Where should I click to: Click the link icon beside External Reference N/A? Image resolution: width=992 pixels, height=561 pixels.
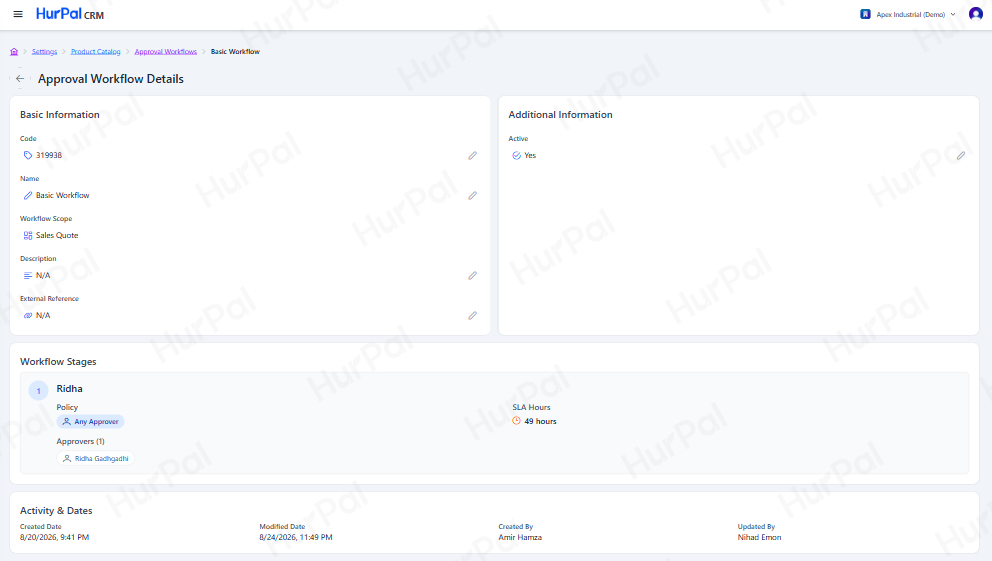[x=28, y=315]
